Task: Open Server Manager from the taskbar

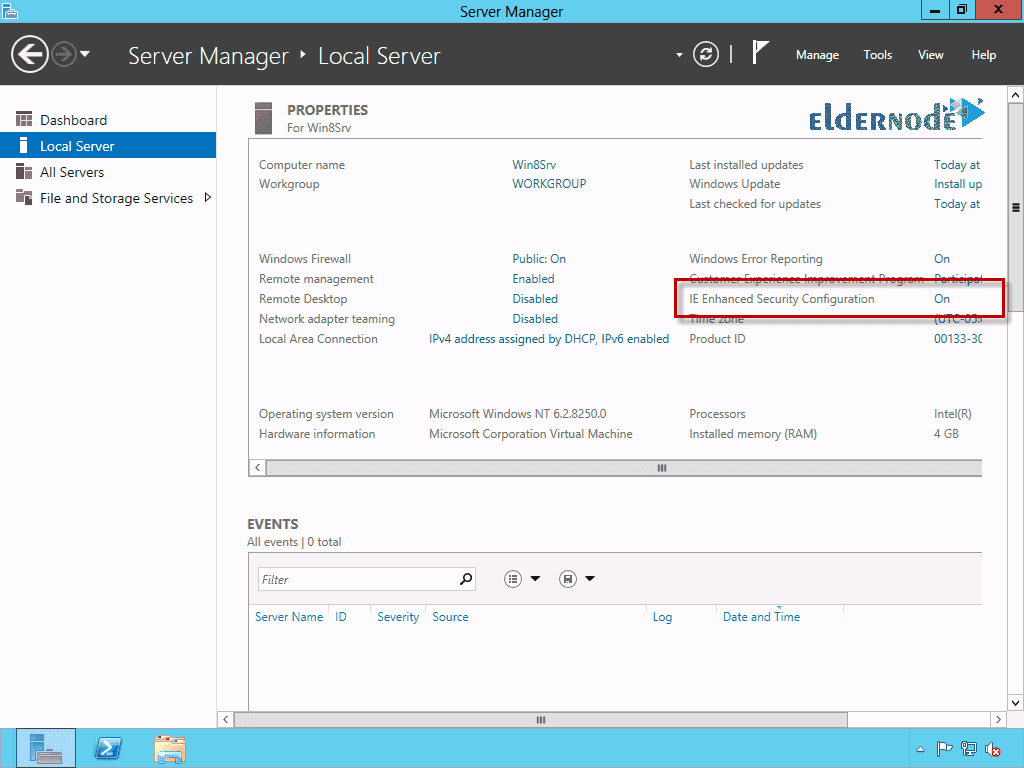Action: [46, 748]
